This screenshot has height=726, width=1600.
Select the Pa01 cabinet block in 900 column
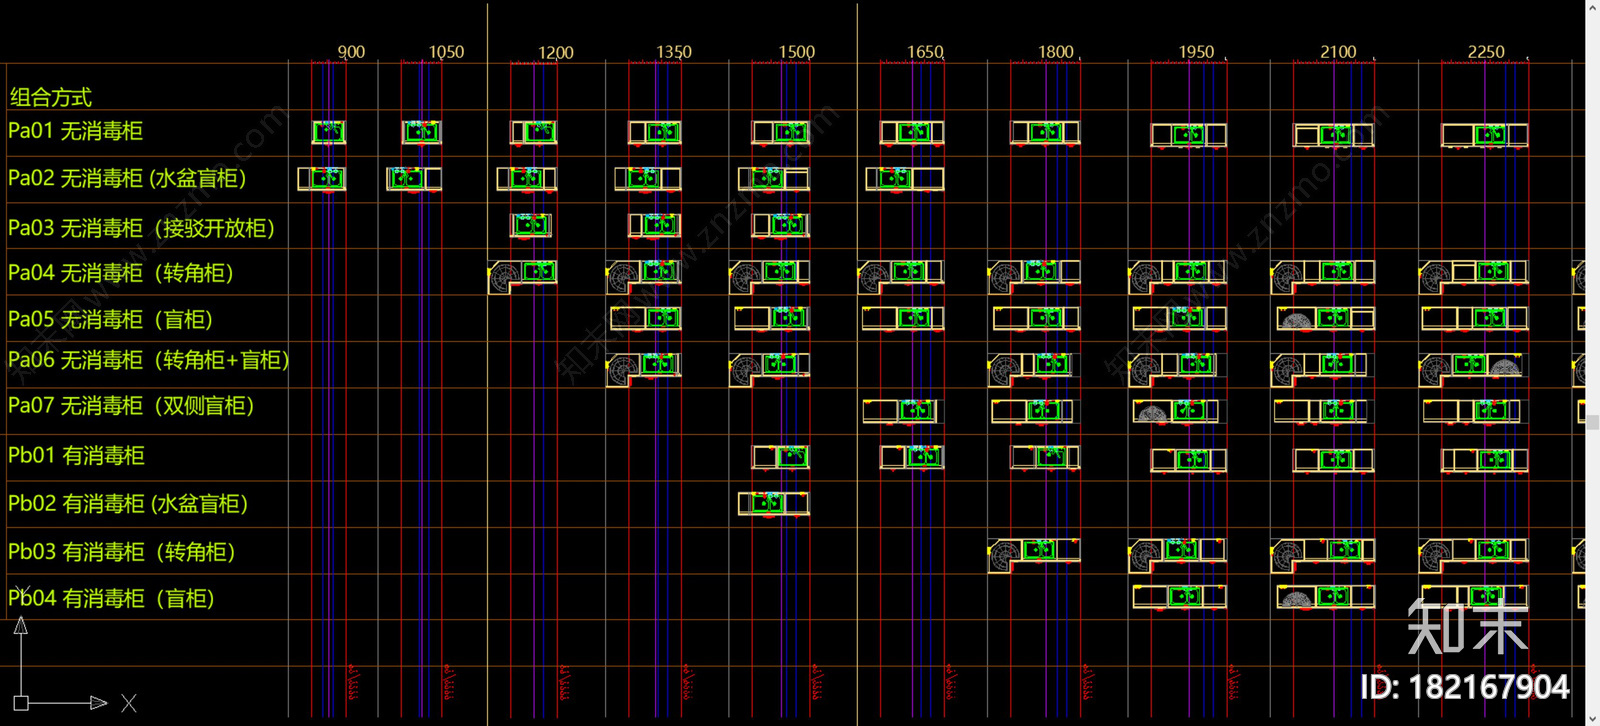coord(329,132)
